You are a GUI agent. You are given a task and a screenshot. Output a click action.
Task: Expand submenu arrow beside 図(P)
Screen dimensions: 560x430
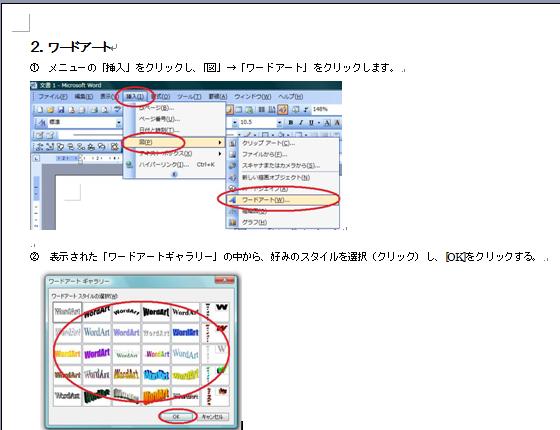(220, 142)
